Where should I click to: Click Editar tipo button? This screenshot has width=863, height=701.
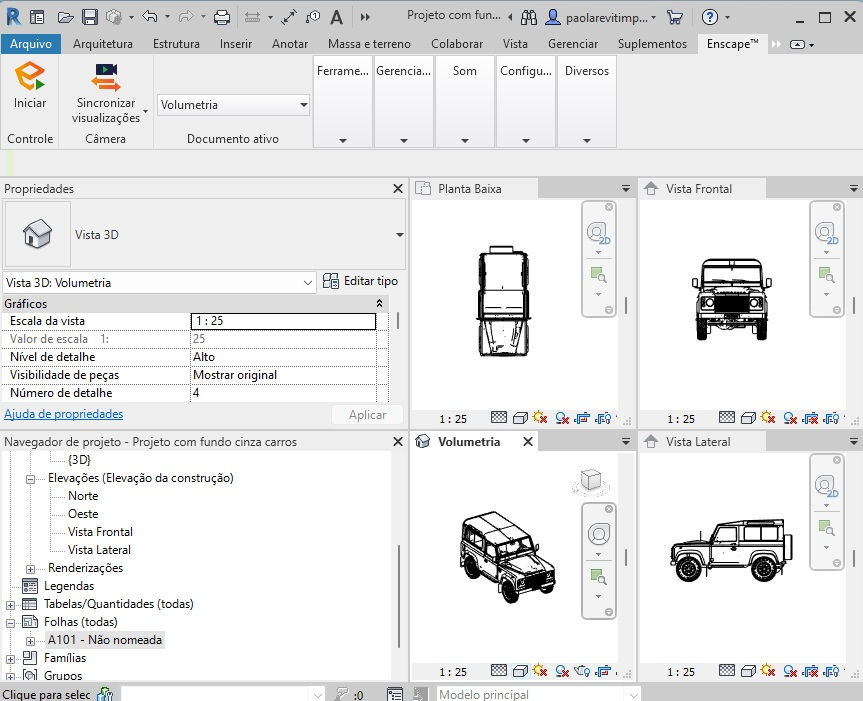click(x=361, y=281)
